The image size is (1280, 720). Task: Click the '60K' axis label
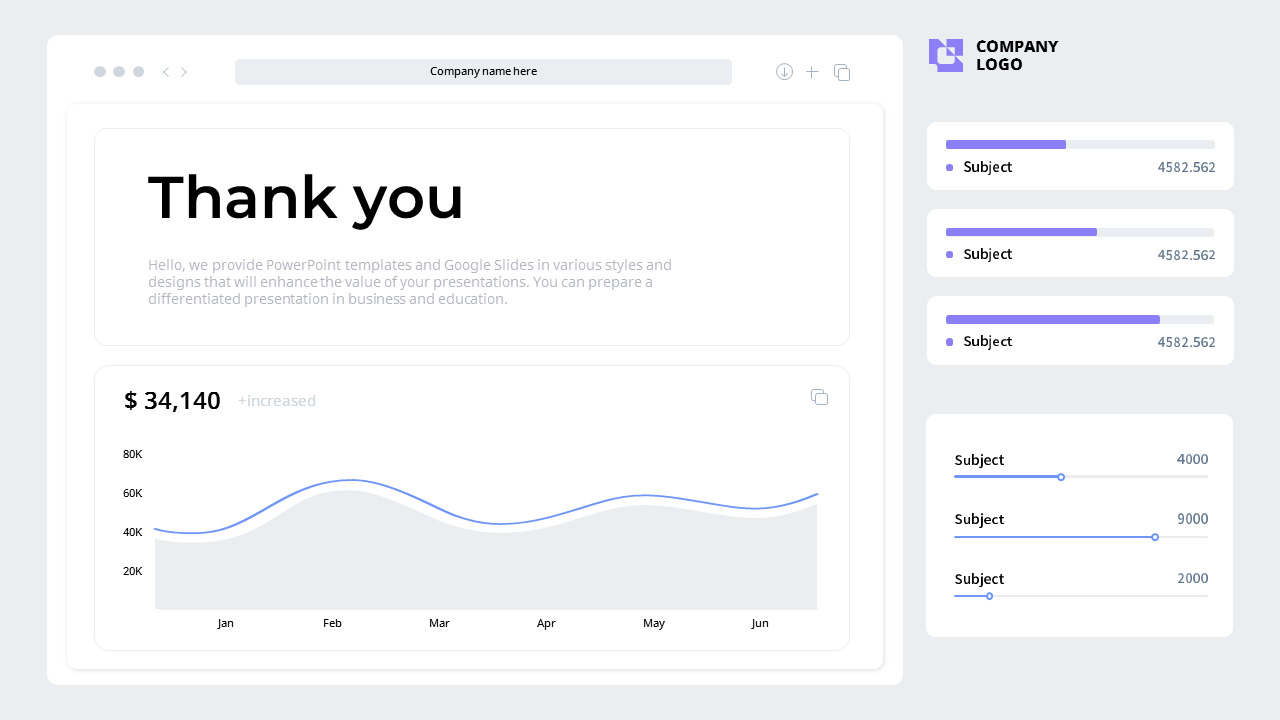[133, 493]
